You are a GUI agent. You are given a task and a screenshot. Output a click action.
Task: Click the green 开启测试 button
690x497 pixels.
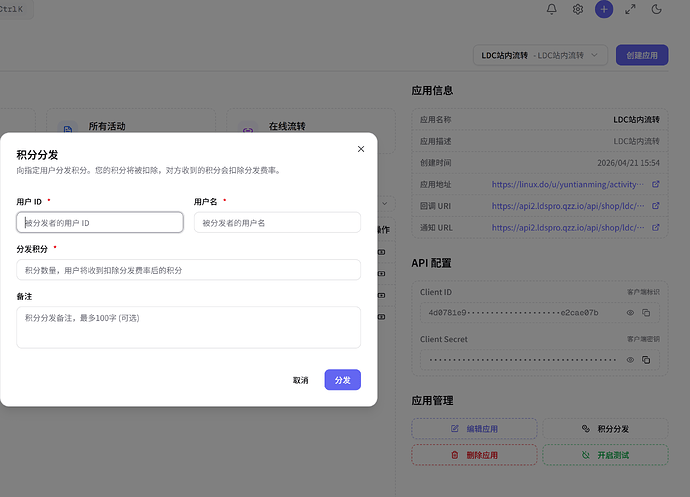click(606, 455)
